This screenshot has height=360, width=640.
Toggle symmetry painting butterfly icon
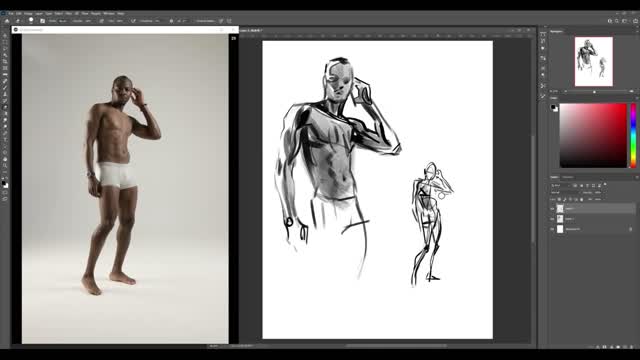click(x=229, y=21)
